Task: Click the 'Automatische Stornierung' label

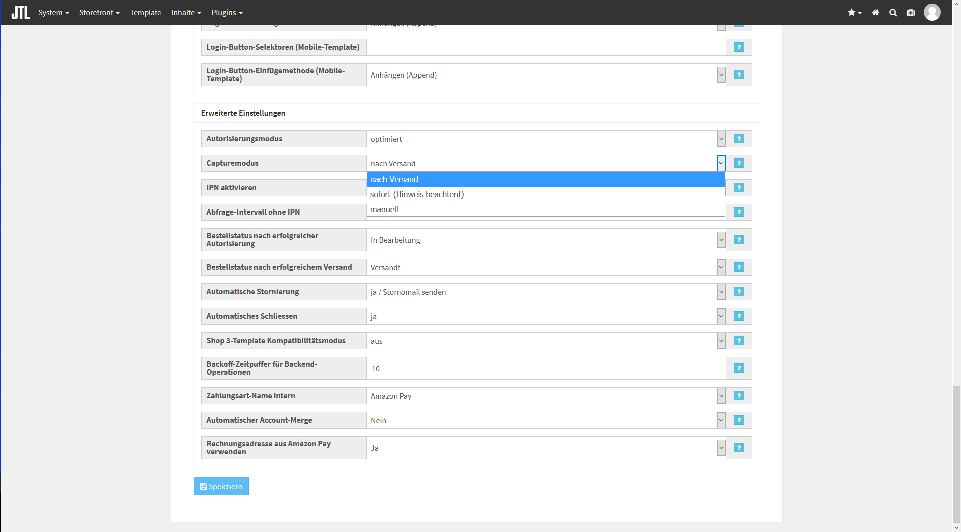Action: click(253, 292)
